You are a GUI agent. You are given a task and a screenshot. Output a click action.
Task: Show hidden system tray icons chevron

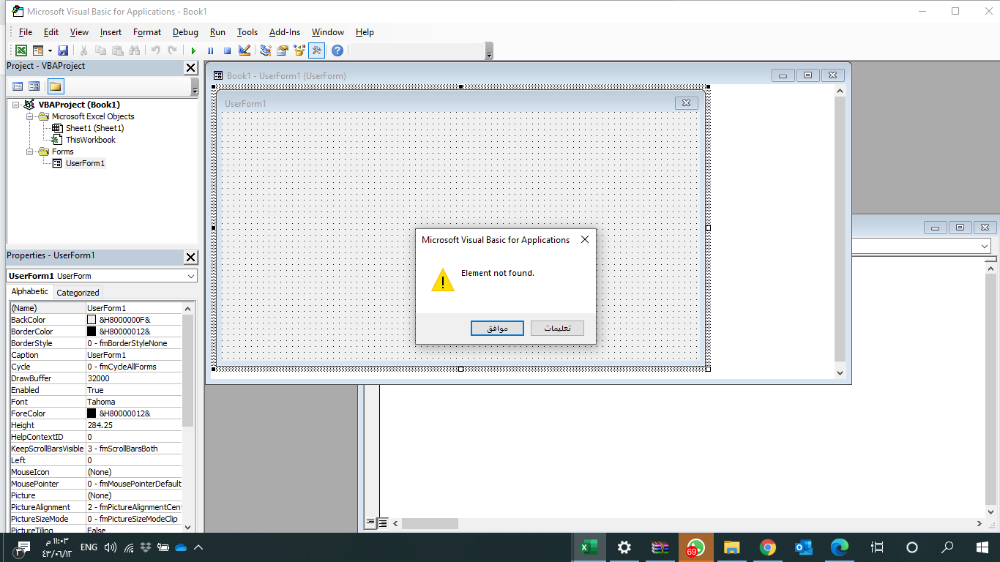198,547
